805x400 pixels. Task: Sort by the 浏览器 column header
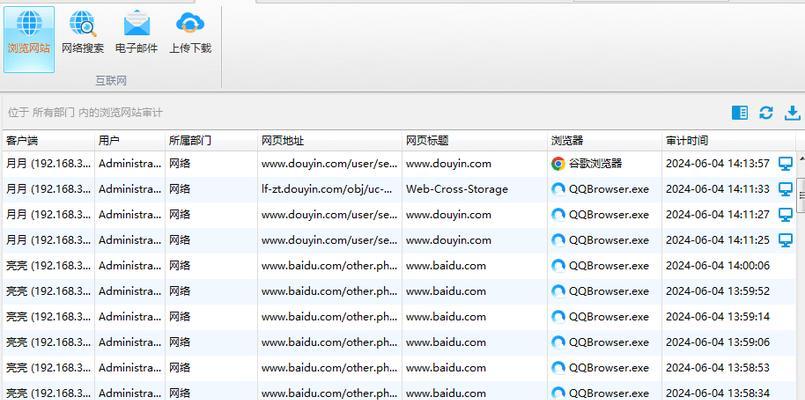click(x=605, y=141)
